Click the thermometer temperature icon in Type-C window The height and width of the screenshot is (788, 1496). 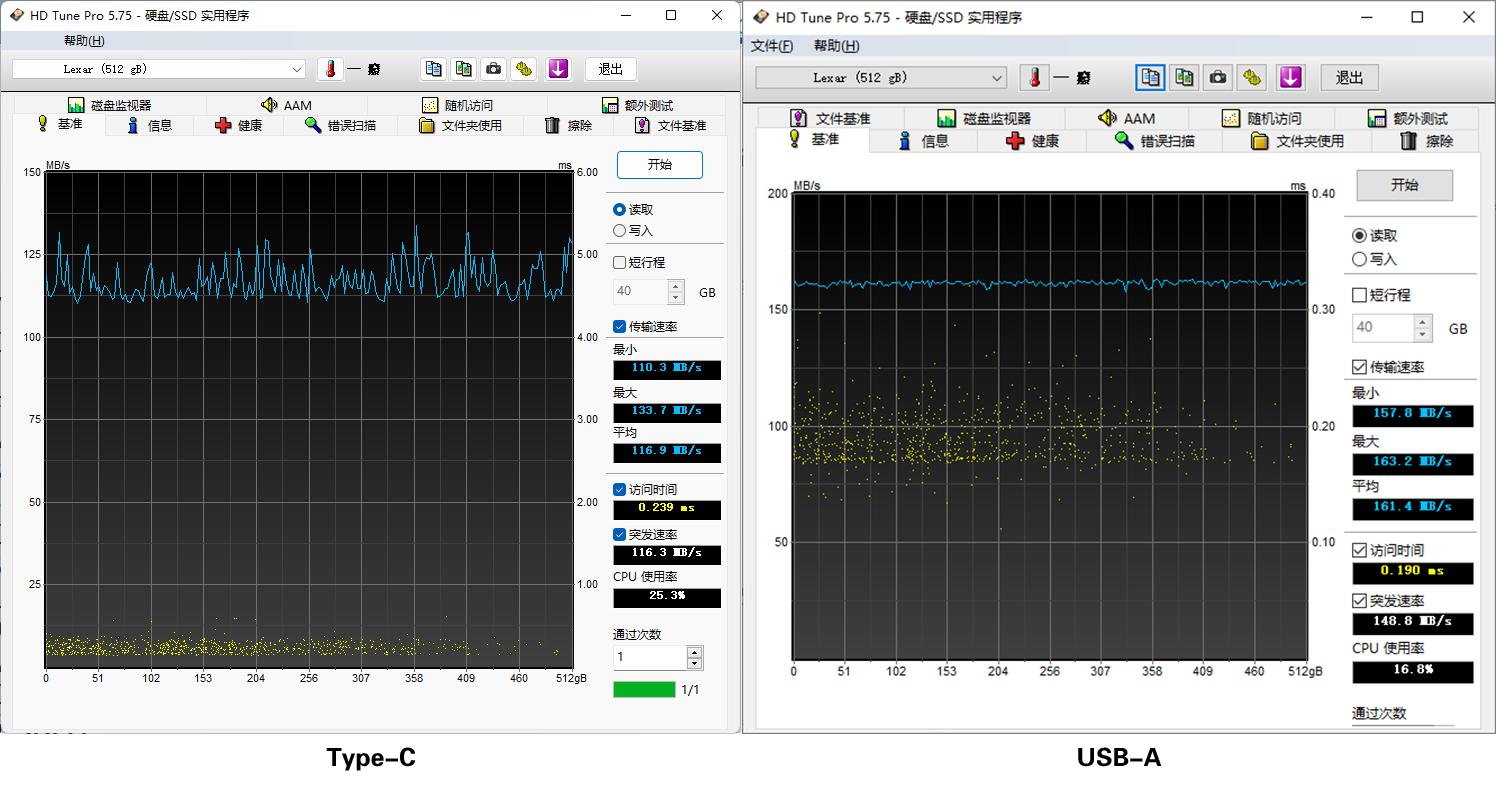pos(330,69)
